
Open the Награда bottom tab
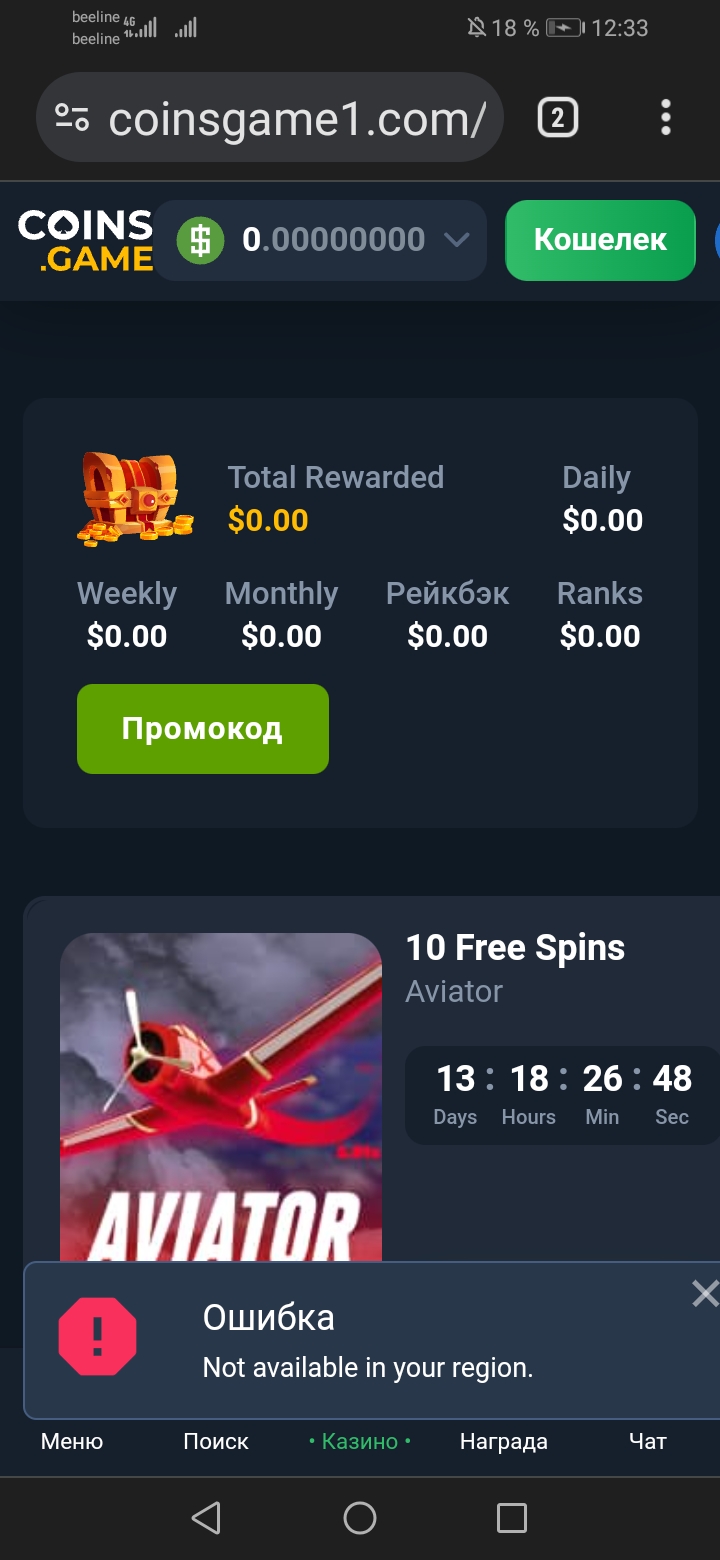tap(504, 1441)
